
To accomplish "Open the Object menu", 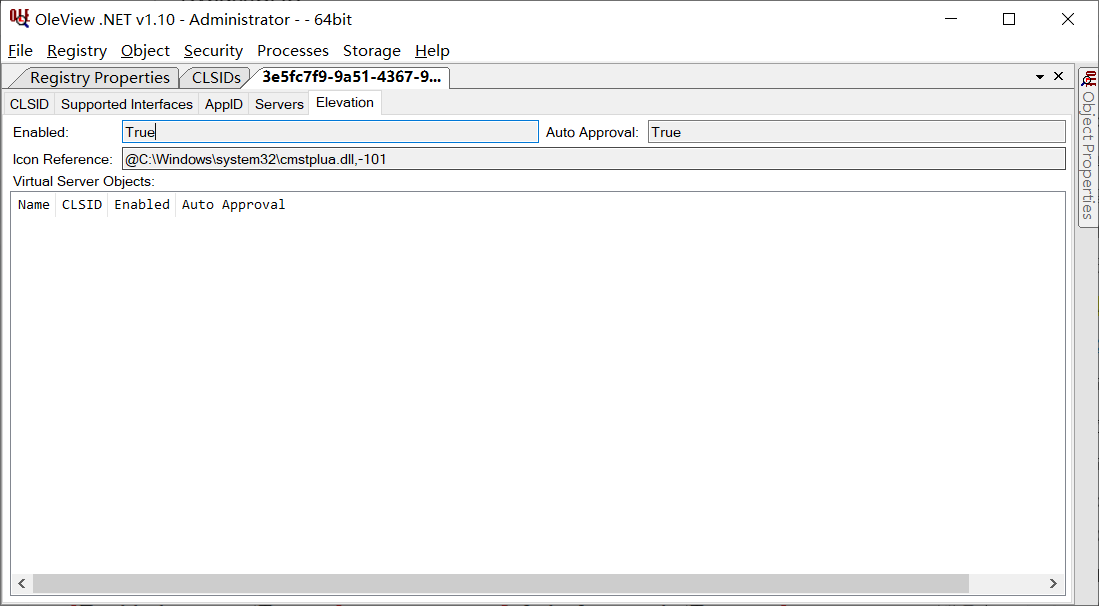I will [x=145, y=50].
